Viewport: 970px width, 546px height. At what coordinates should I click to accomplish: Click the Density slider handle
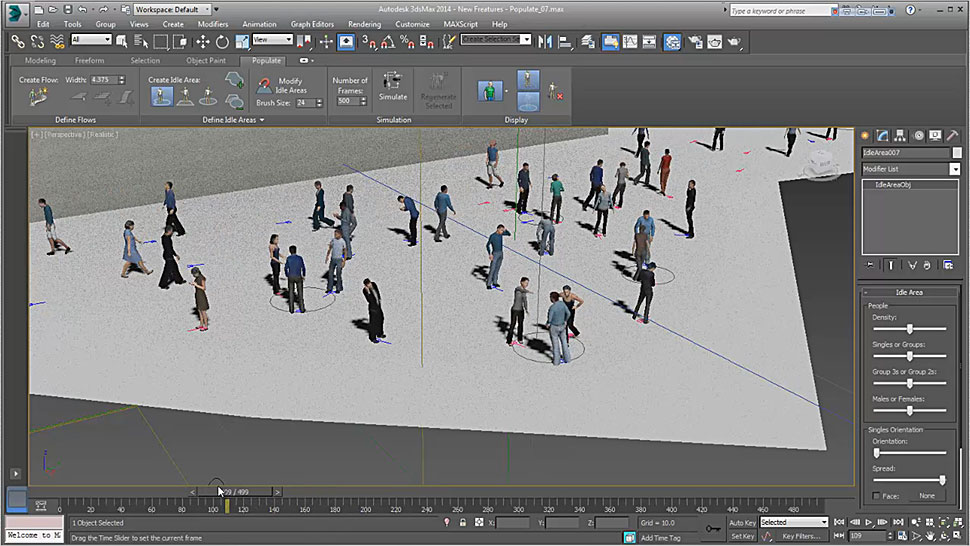[909, 328]
